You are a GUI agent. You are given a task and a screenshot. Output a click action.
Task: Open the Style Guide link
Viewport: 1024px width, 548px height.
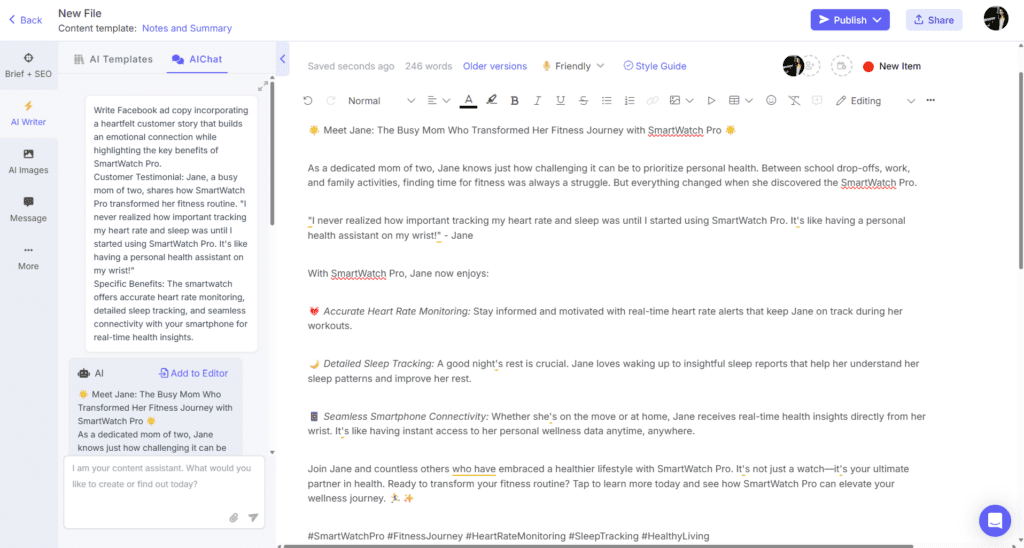(655, 66)
